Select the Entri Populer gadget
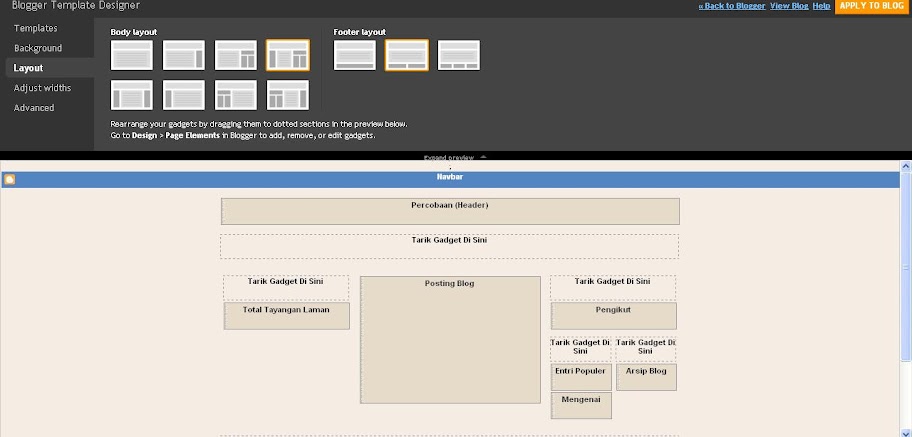 [x=581, y=378]
